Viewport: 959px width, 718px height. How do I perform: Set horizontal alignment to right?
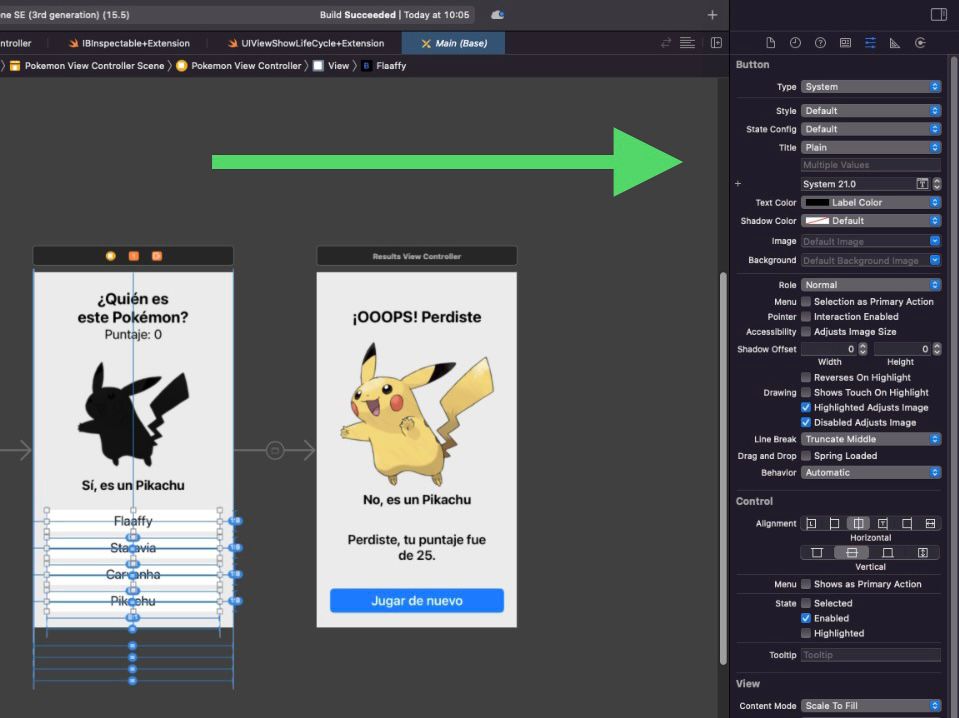(x=906, y=524)
